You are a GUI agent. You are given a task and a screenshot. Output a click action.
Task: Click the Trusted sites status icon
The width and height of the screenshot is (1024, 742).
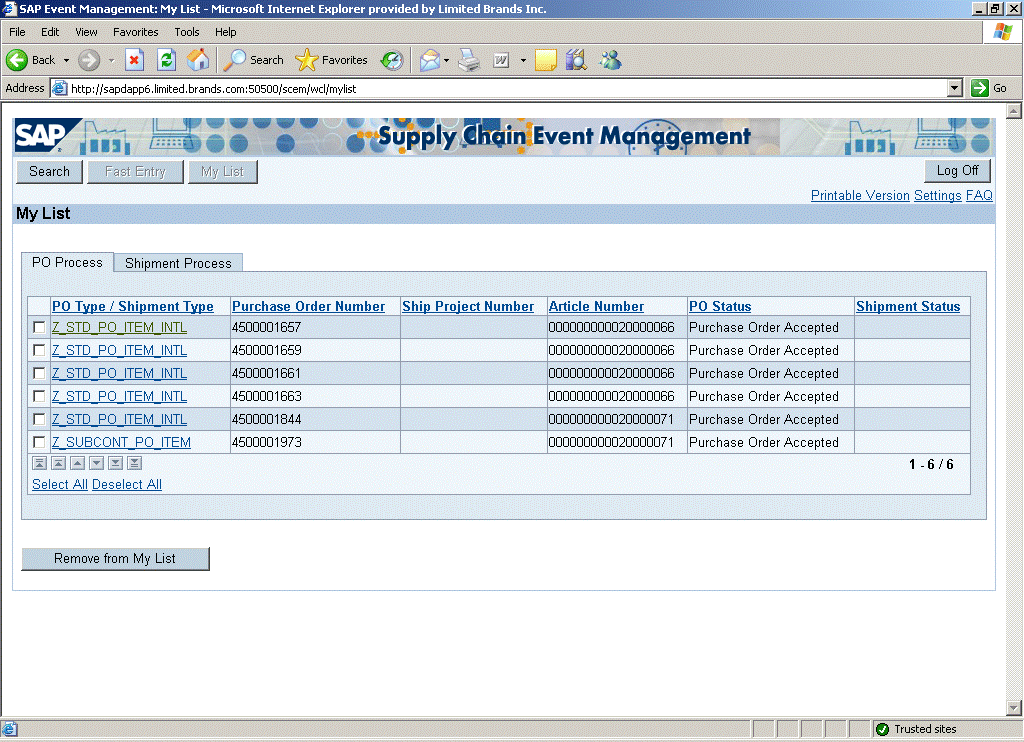[x=882, y=729]
